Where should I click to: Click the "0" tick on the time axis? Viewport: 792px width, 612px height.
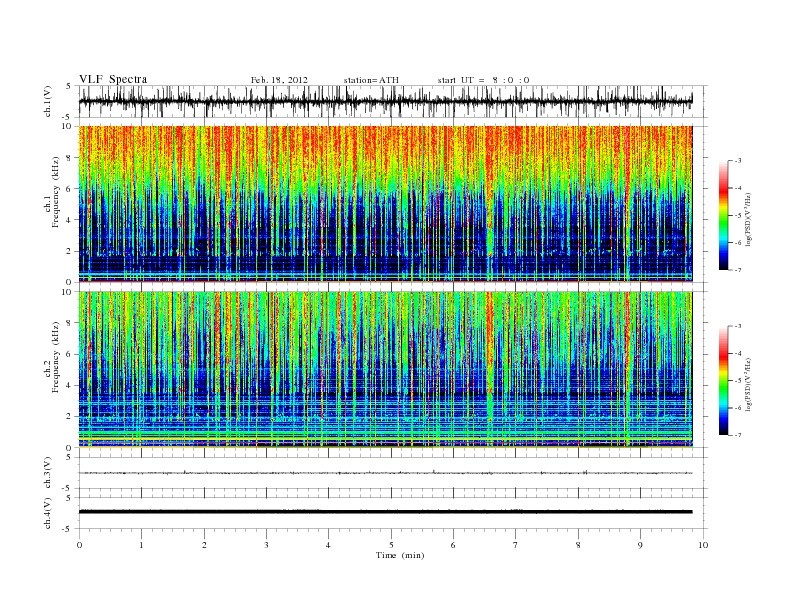[79, 545]
